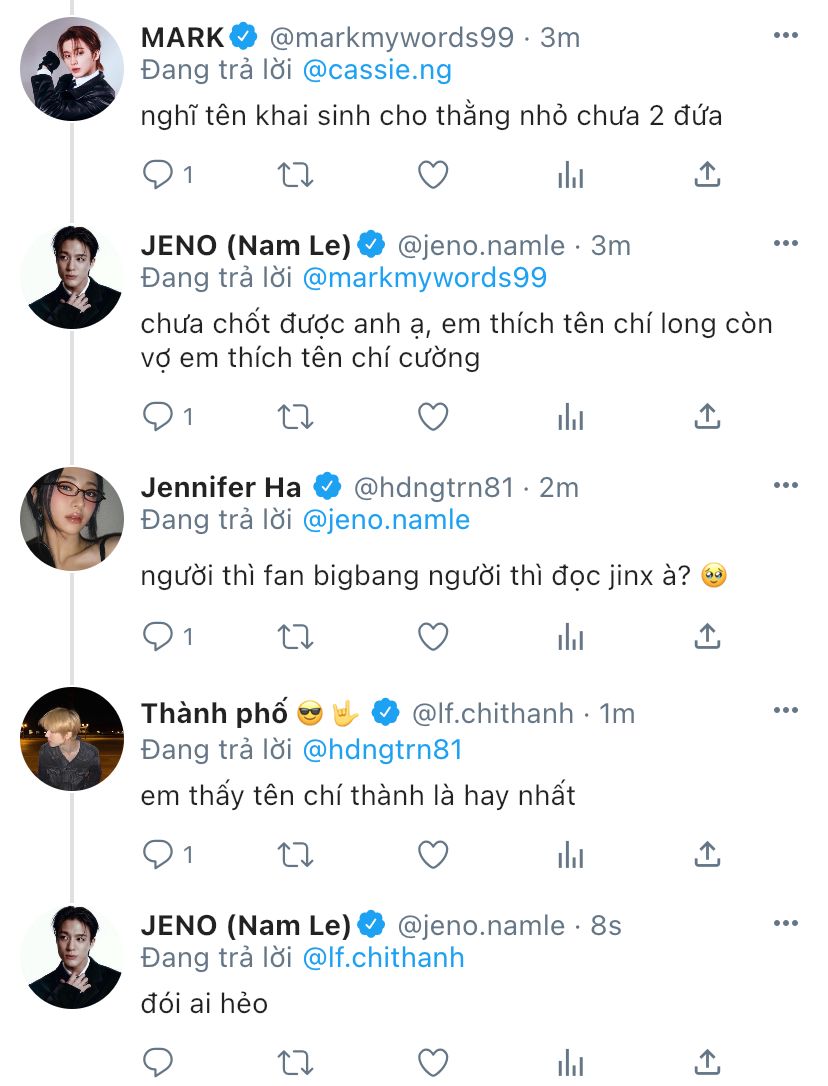Open more options on MARK's tweet
Viewport: 828px width, 1086px height.
click(x=786, y=36)
